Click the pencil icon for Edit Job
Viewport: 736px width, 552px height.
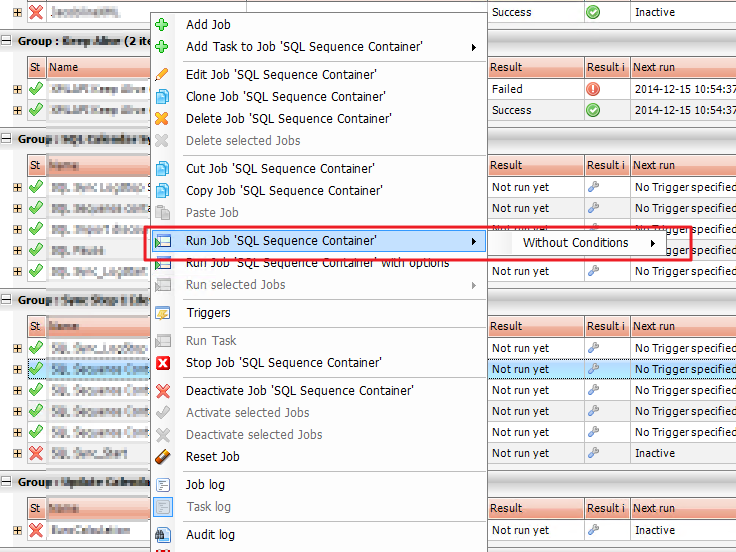pyautogui.click(x=163, y=75)
